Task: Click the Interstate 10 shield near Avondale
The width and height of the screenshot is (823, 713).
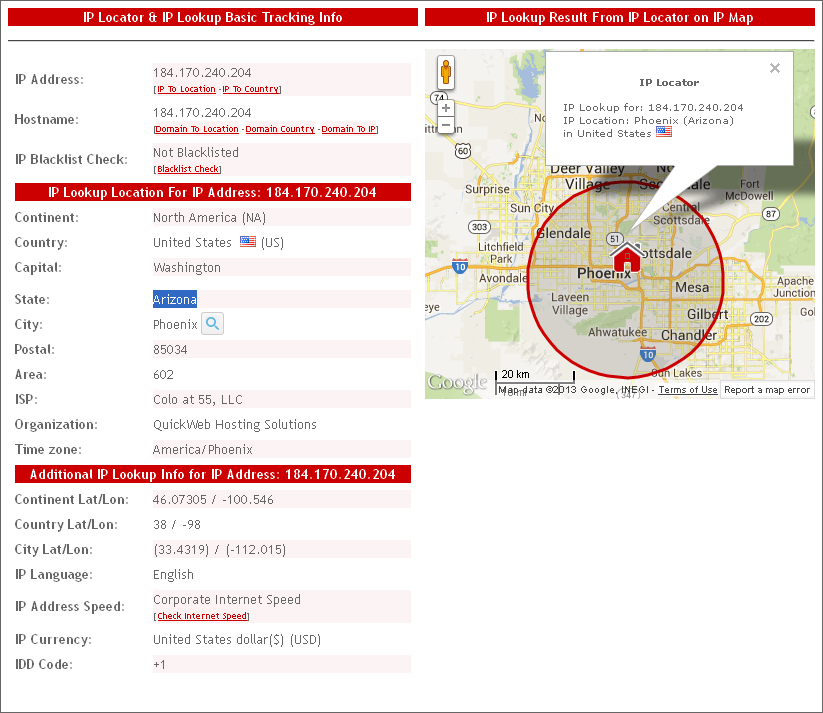Action: pos(460,266)
